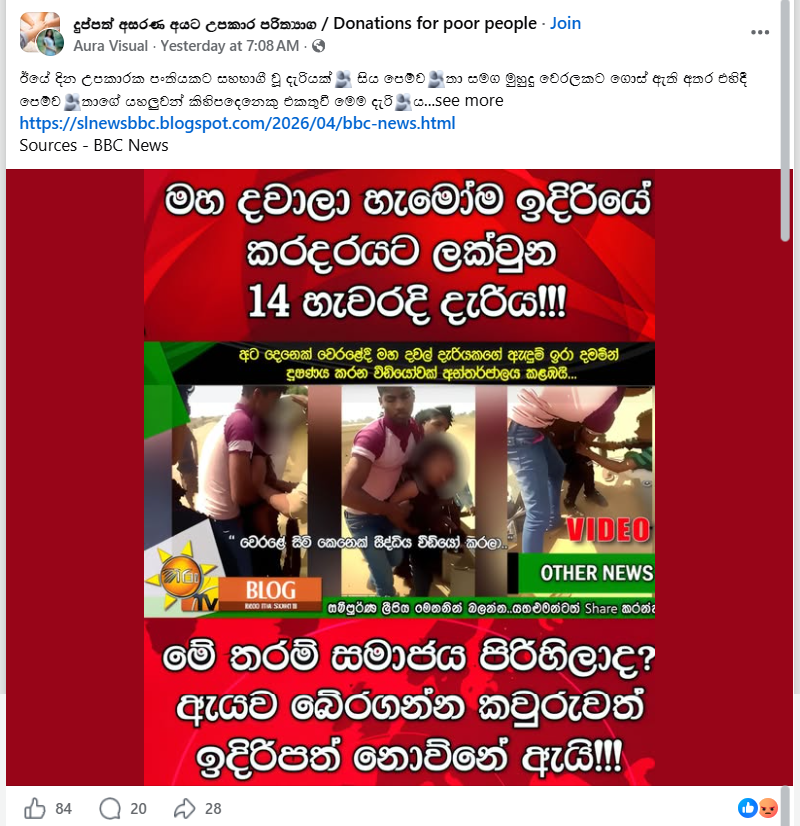Open the slnewsbbc.blogspot.com link
Viewport: 800px width, 826px height.
pyautogui.click(x=237, y=123)
